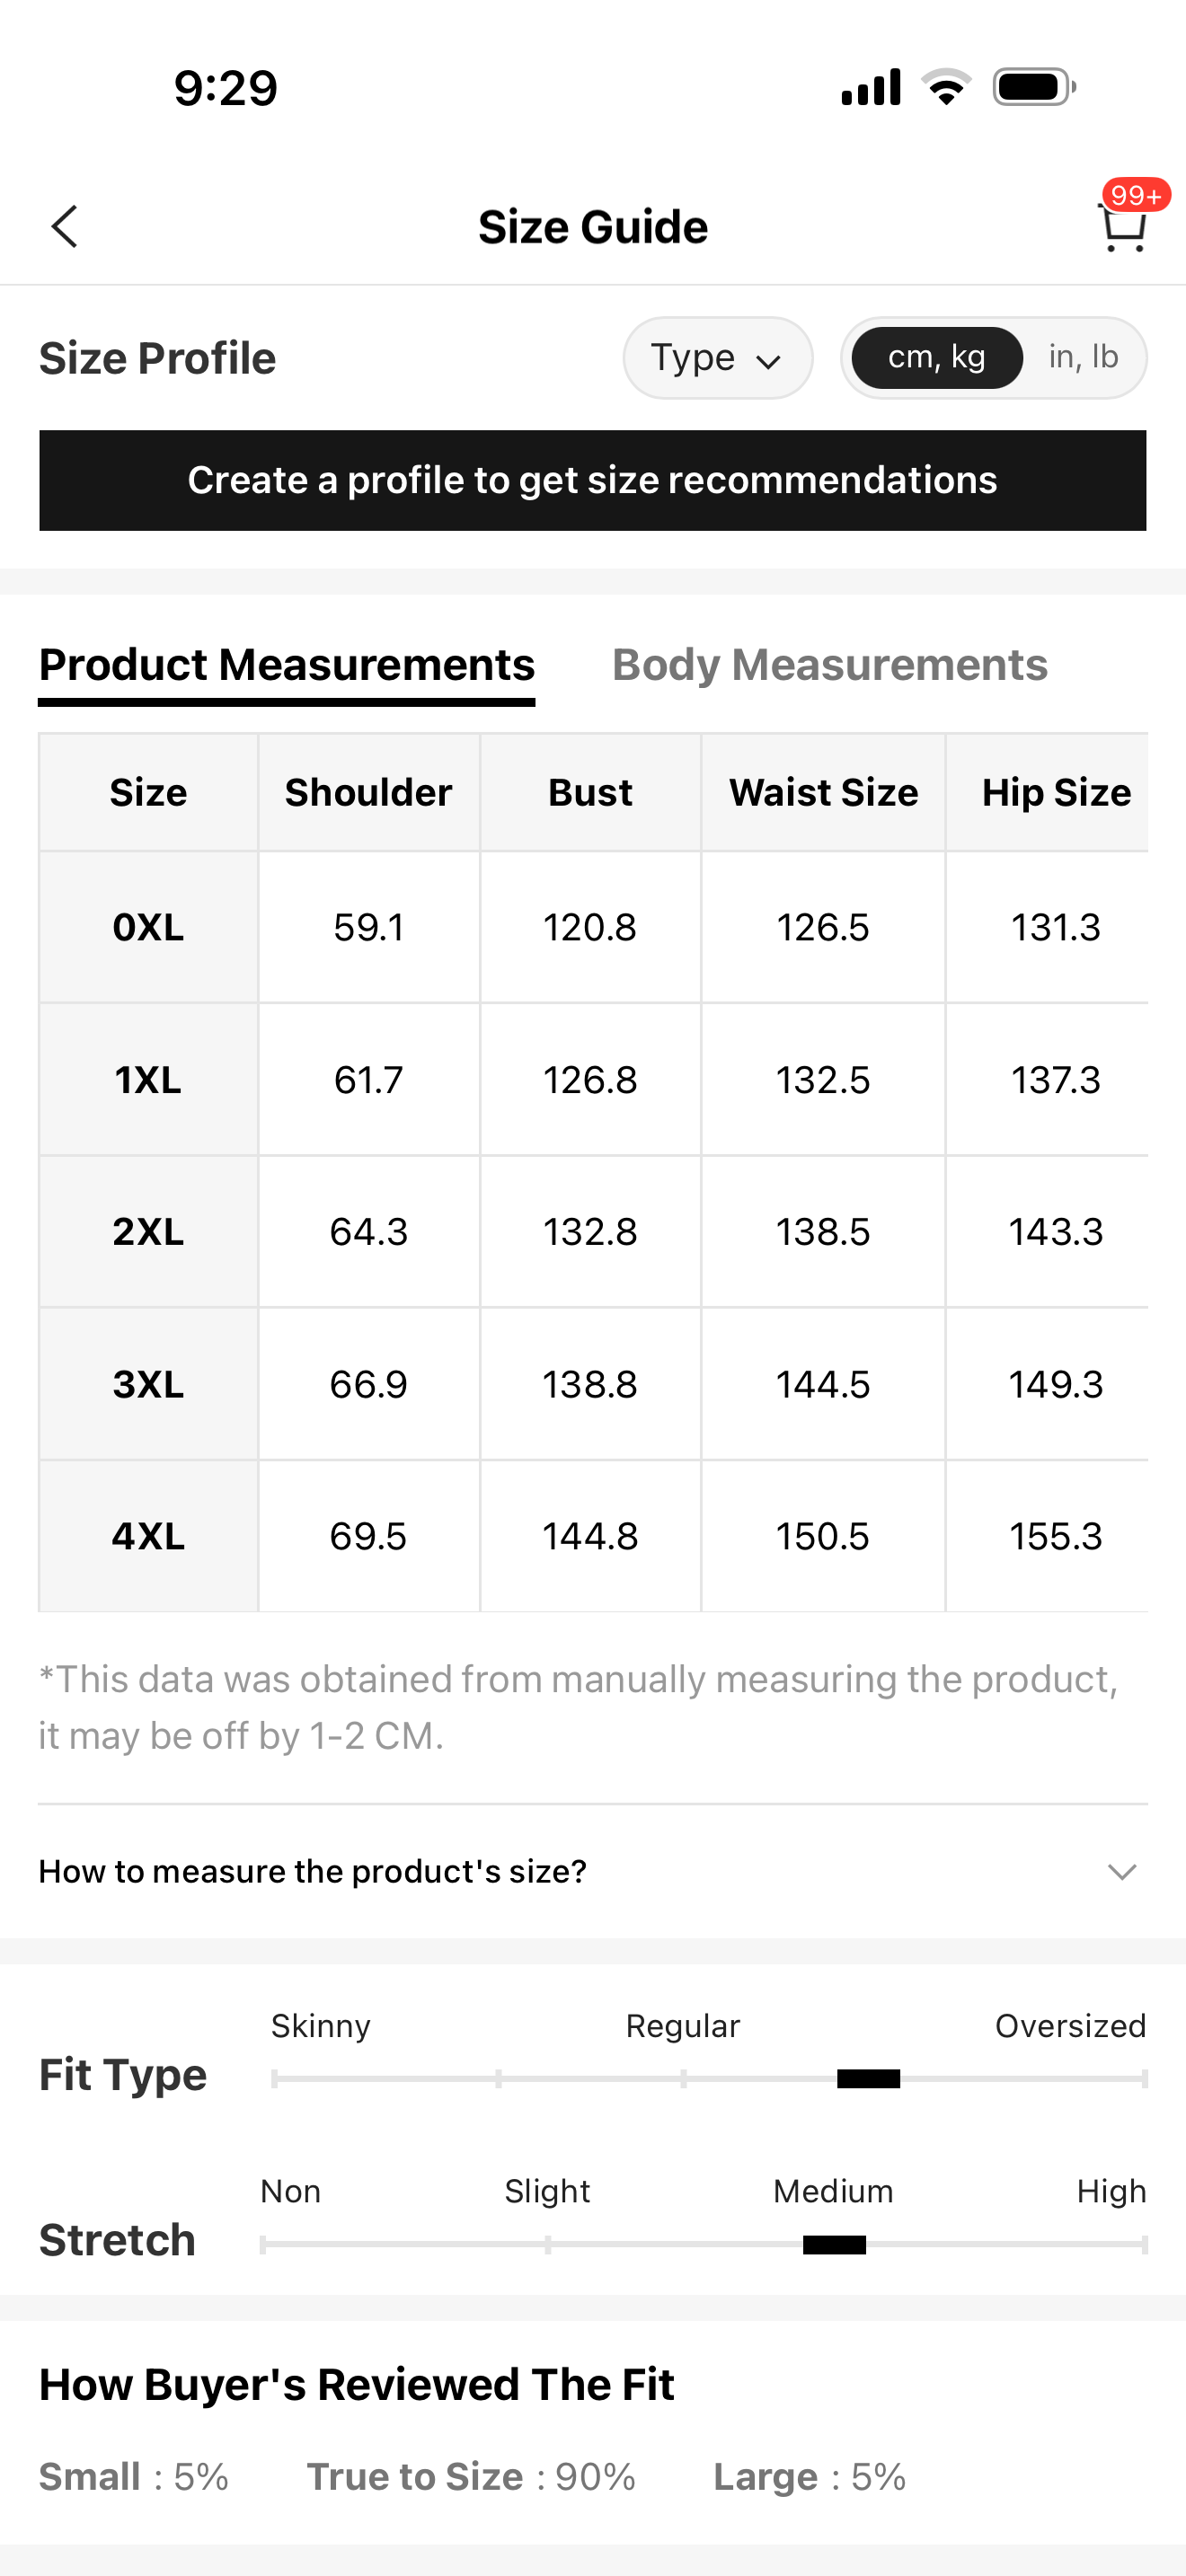
Task: Tap the cellular signal icon
Action: pyautogui.click(x=871, y=87)
